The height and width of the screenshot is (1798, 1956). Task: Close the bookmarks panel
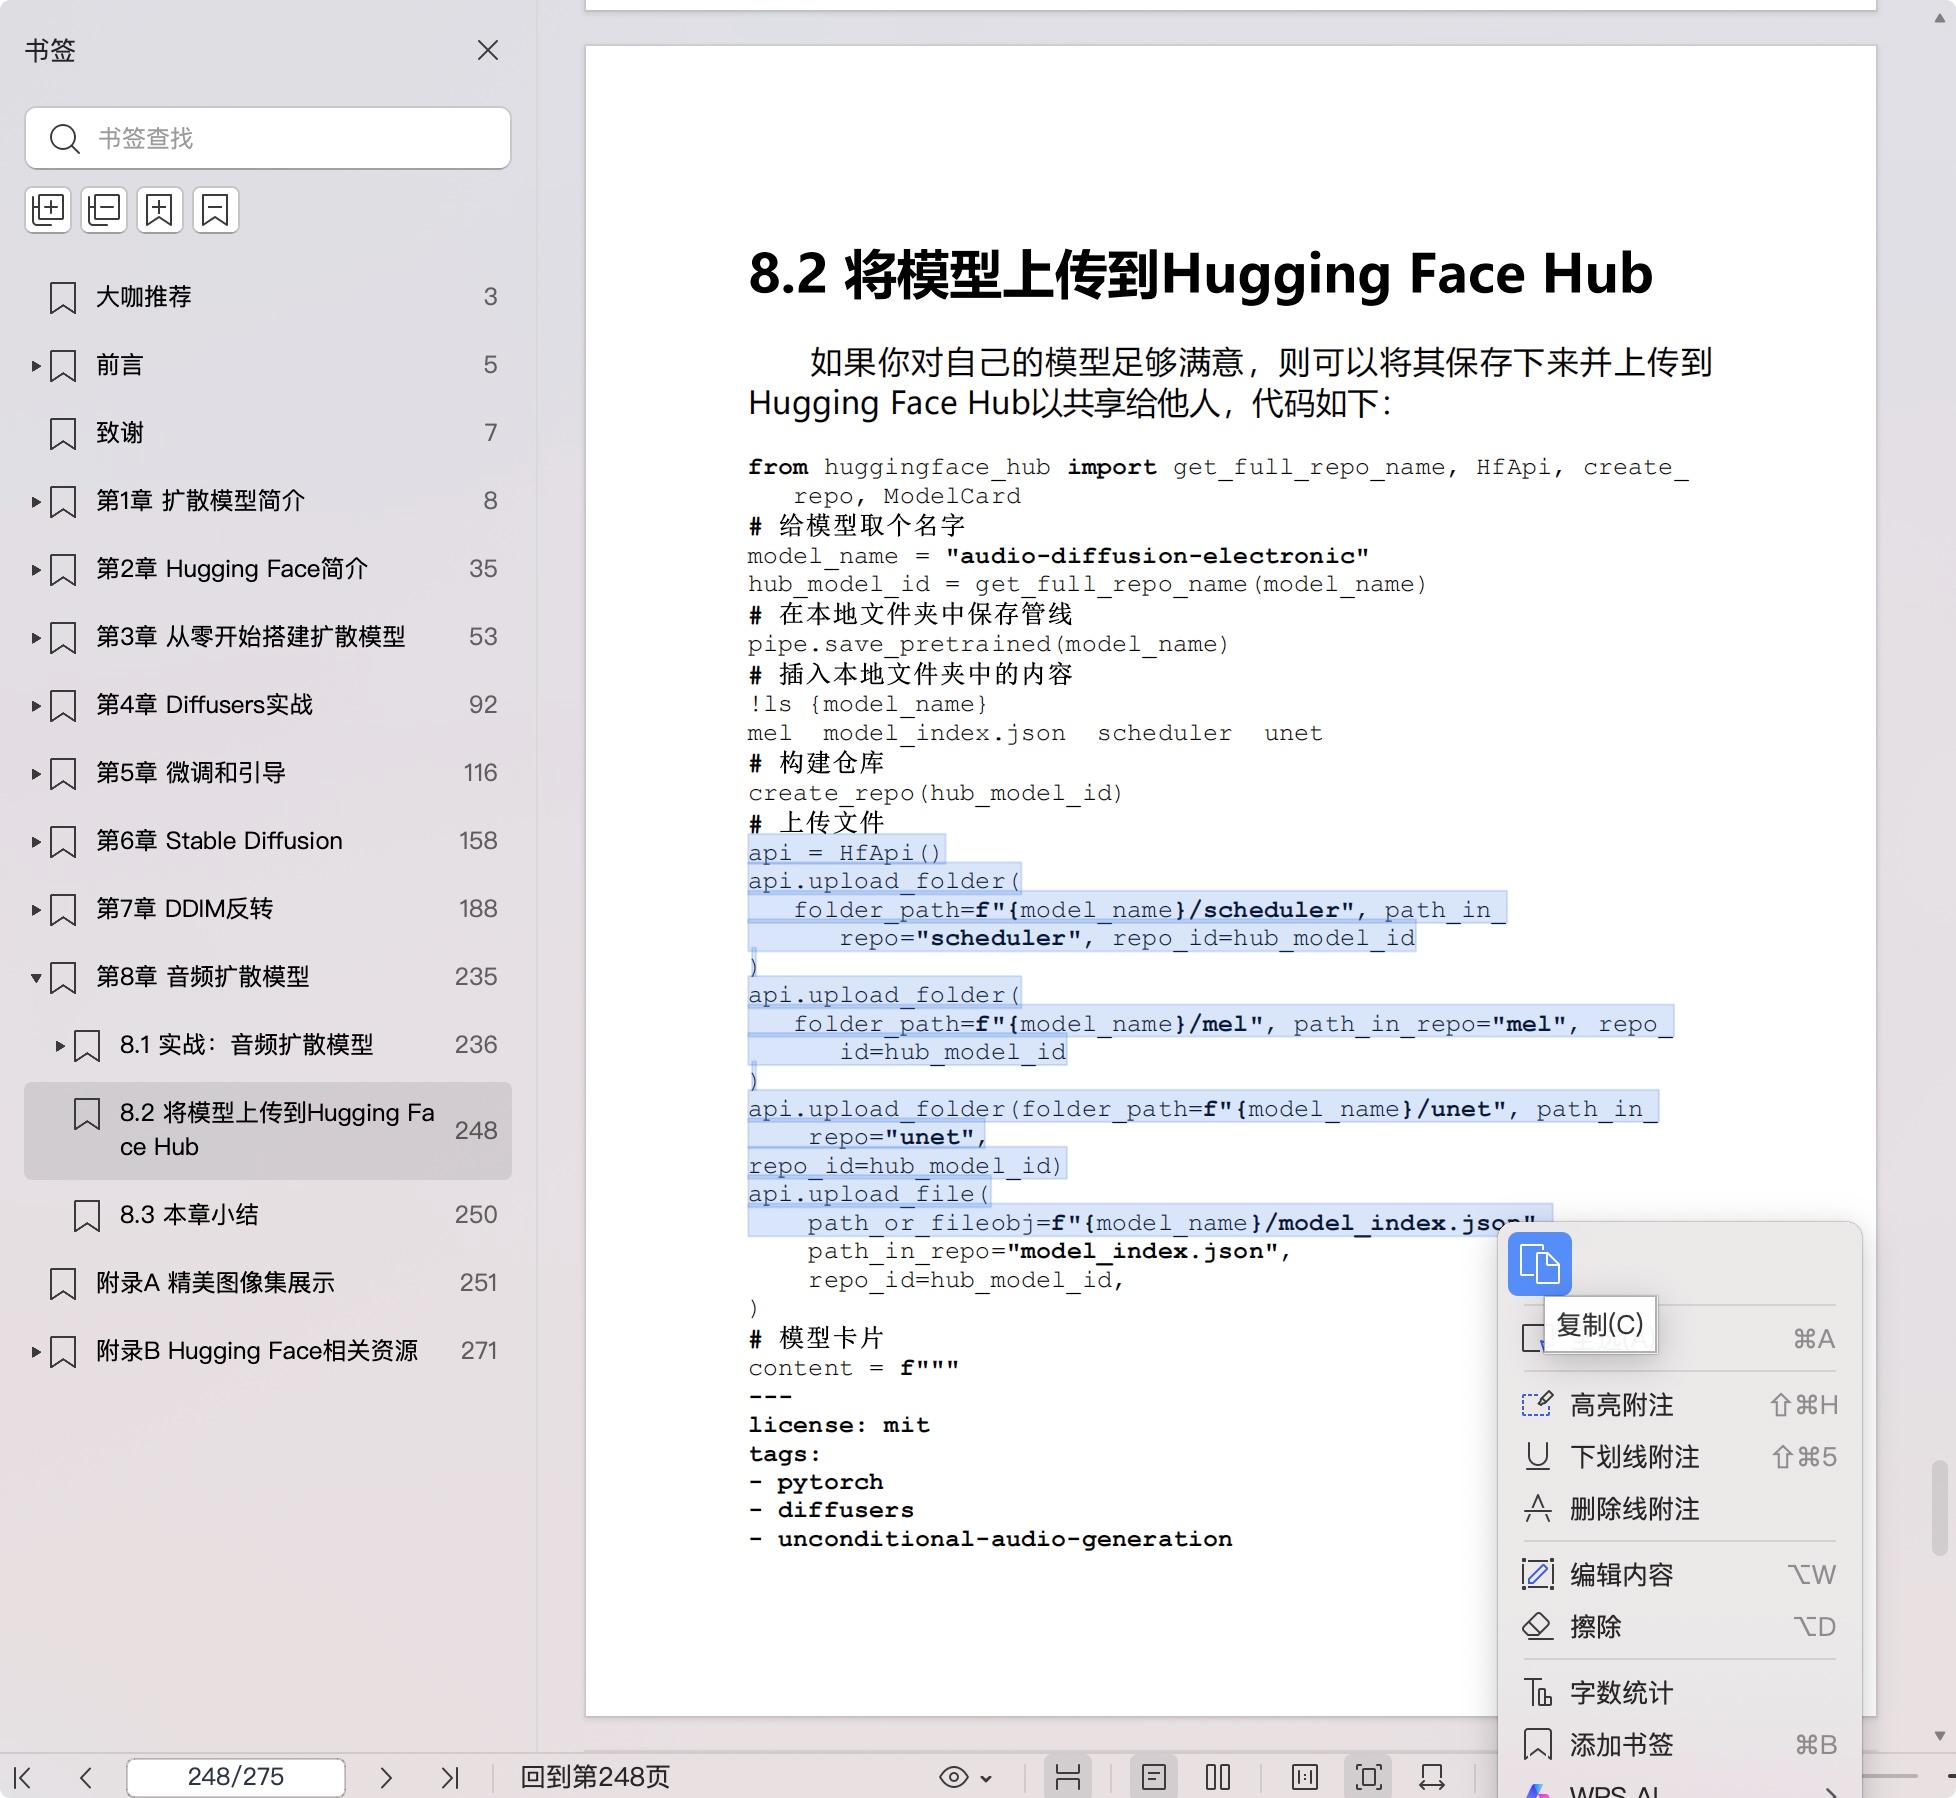point(488,50)
